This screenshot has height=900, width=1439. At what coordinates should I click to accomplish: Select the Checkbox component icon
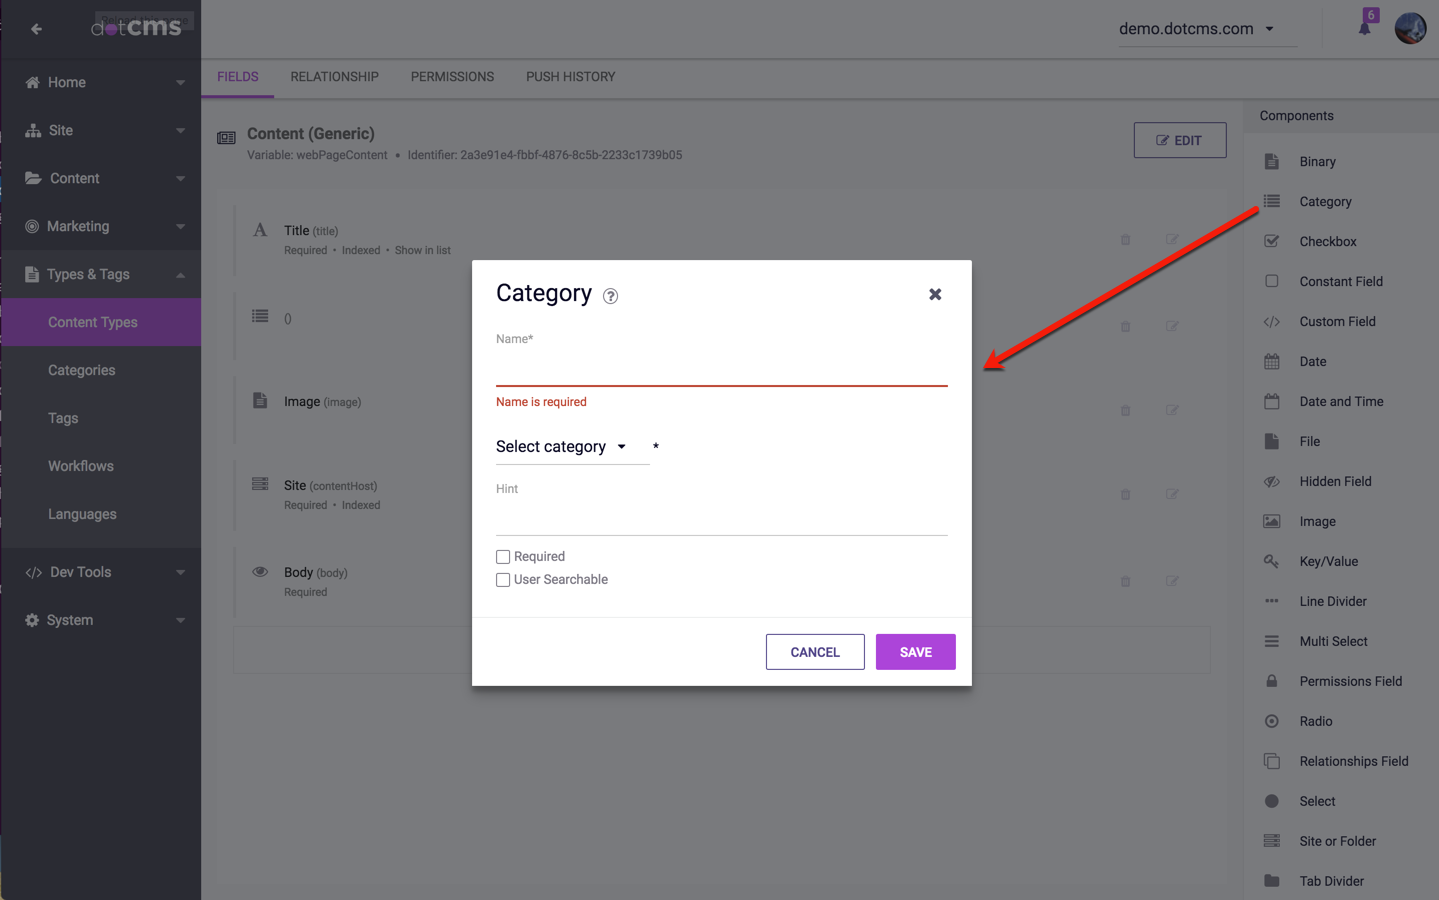coord(1271,241)
